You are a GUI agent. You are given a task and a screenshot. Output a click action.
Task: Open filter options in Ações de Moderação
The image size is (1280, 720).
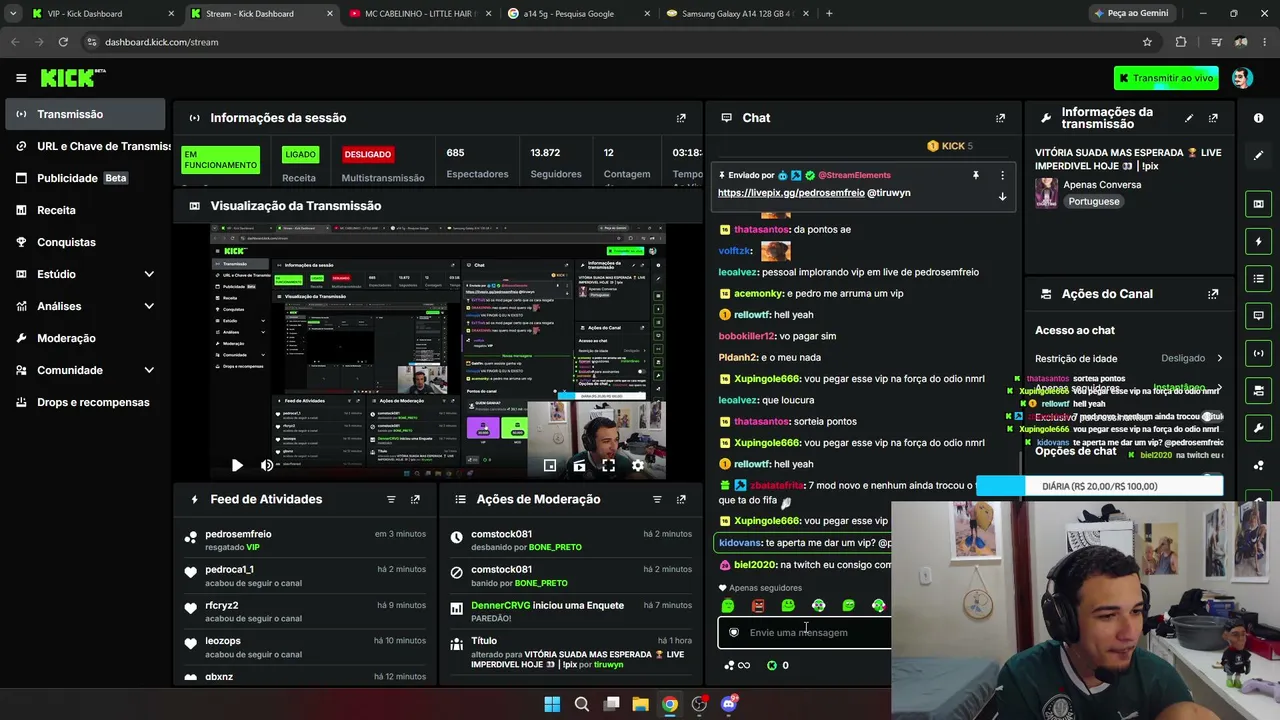657,499
